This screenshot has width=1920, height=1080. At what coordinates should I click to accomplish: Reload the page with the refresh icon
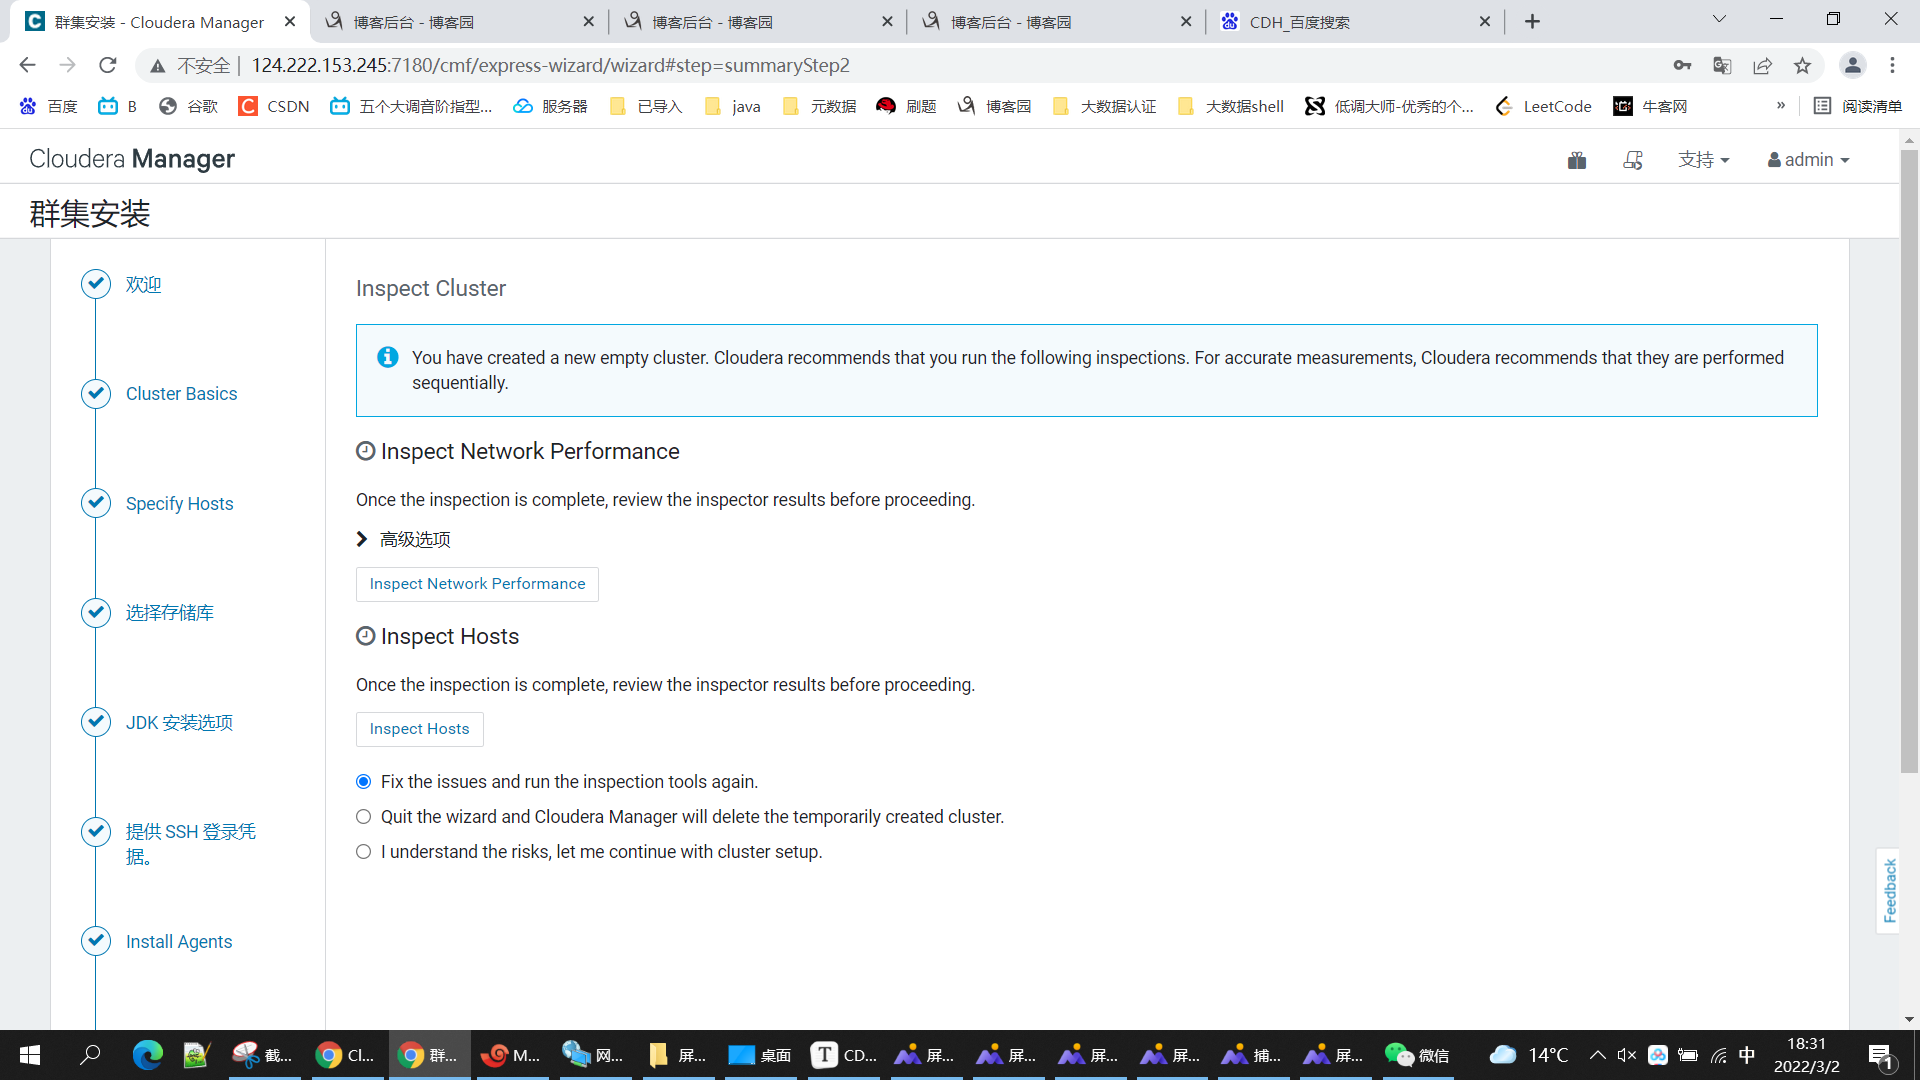(x=108, y=66)
